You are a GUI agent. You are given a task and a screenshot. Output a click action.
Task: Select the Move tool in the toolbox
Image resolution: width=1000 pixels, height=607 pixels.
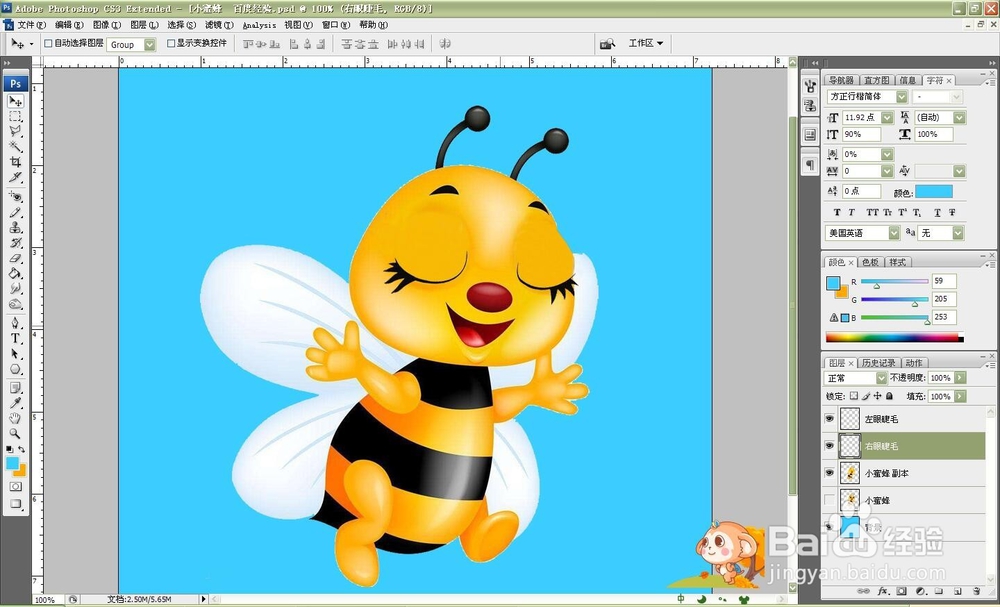coord(14,103)
